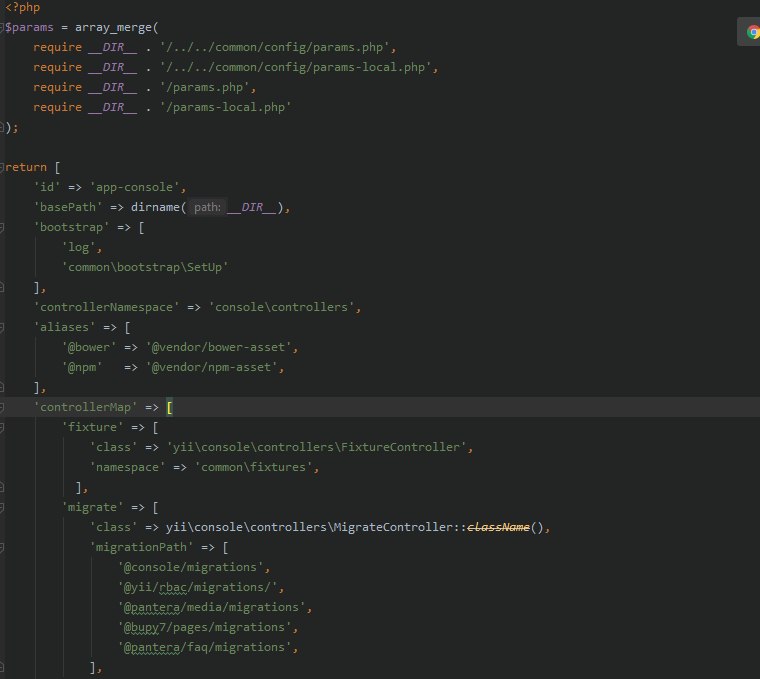Click the MigrateController class reference
Image resolution: width=760 pixels, height=679 pixels.
[309, 527]
